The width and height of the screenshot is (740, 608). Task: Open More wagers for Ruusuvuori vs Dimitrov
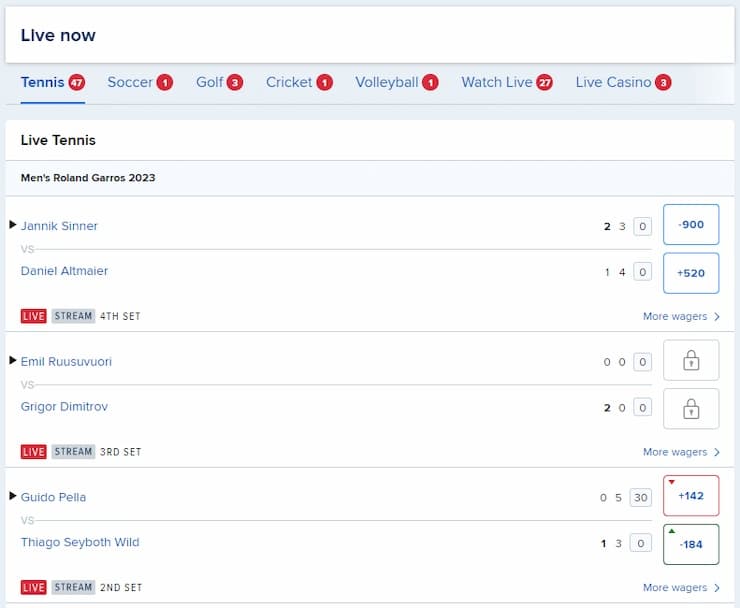pyautogui.click(x=681, y=452)
